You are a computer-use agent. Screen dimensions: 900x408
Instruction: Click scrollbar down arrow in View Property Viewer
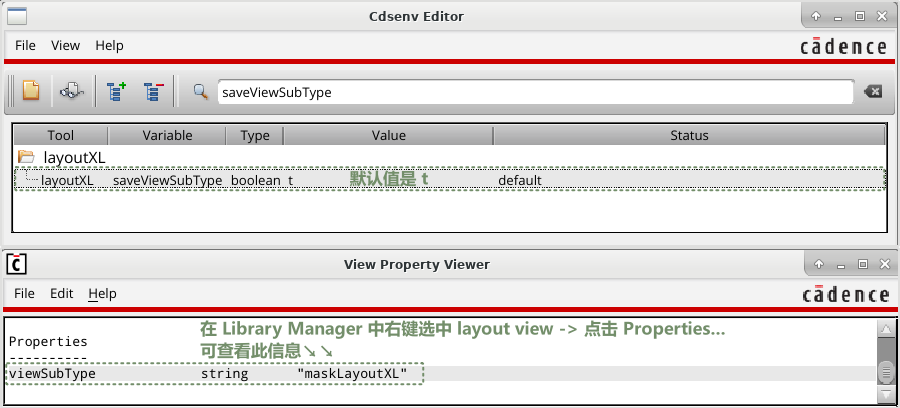[886, 394]
